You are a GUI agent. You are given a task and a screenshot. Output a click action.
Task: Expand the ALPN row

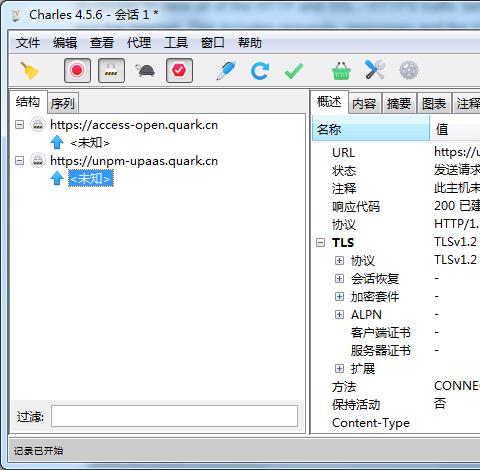point(339,314)
